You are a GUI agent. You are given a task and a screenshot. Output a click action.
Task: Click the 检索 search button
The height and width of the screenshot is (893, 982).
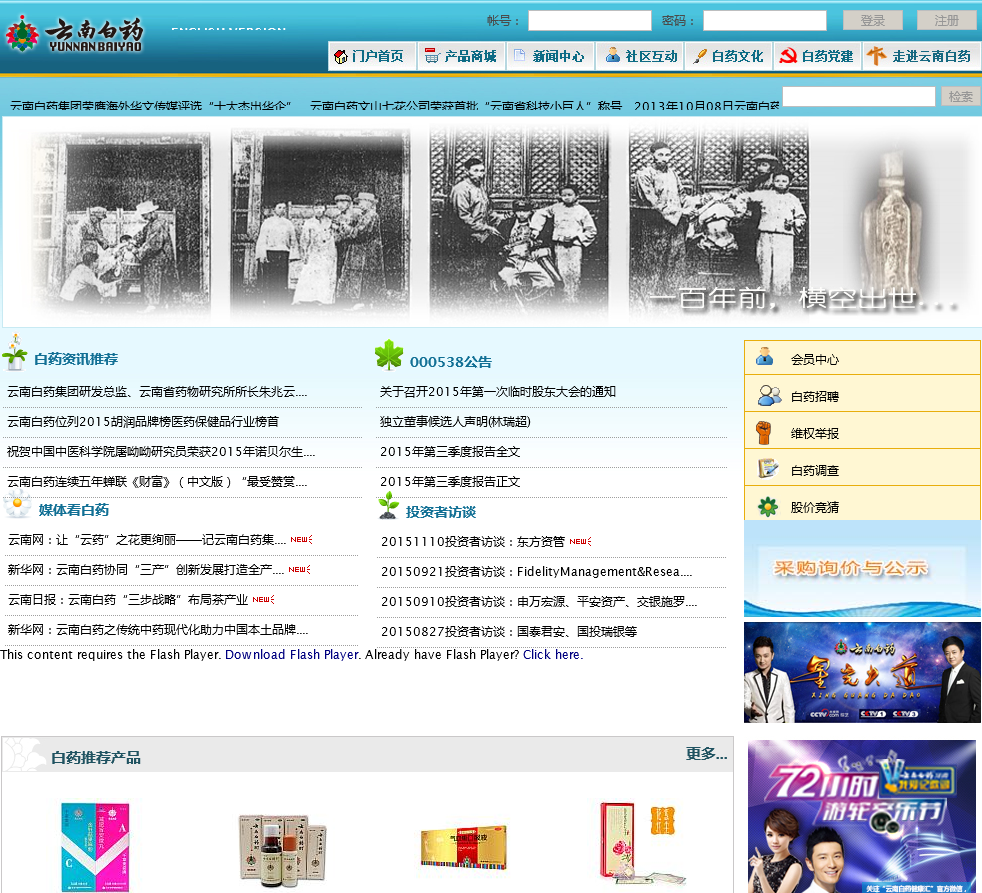click(x=960, y=96)
